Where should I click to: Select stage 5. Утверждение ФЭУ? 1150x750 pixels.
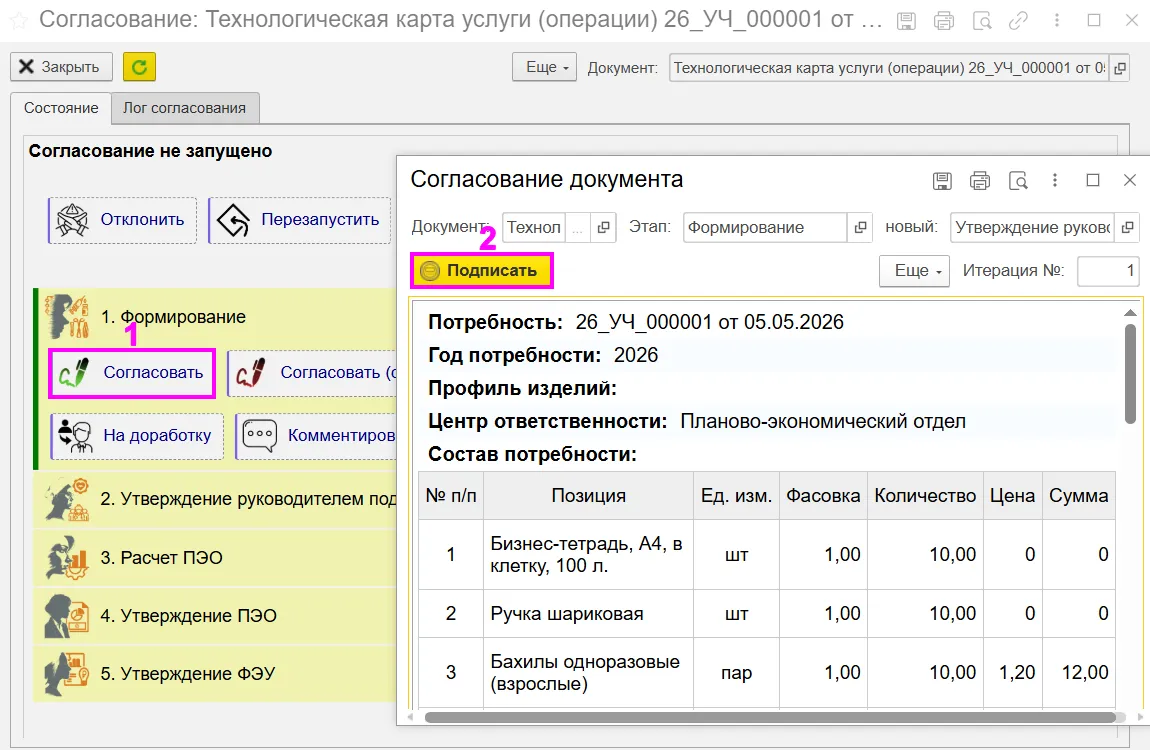pos(216,674)
